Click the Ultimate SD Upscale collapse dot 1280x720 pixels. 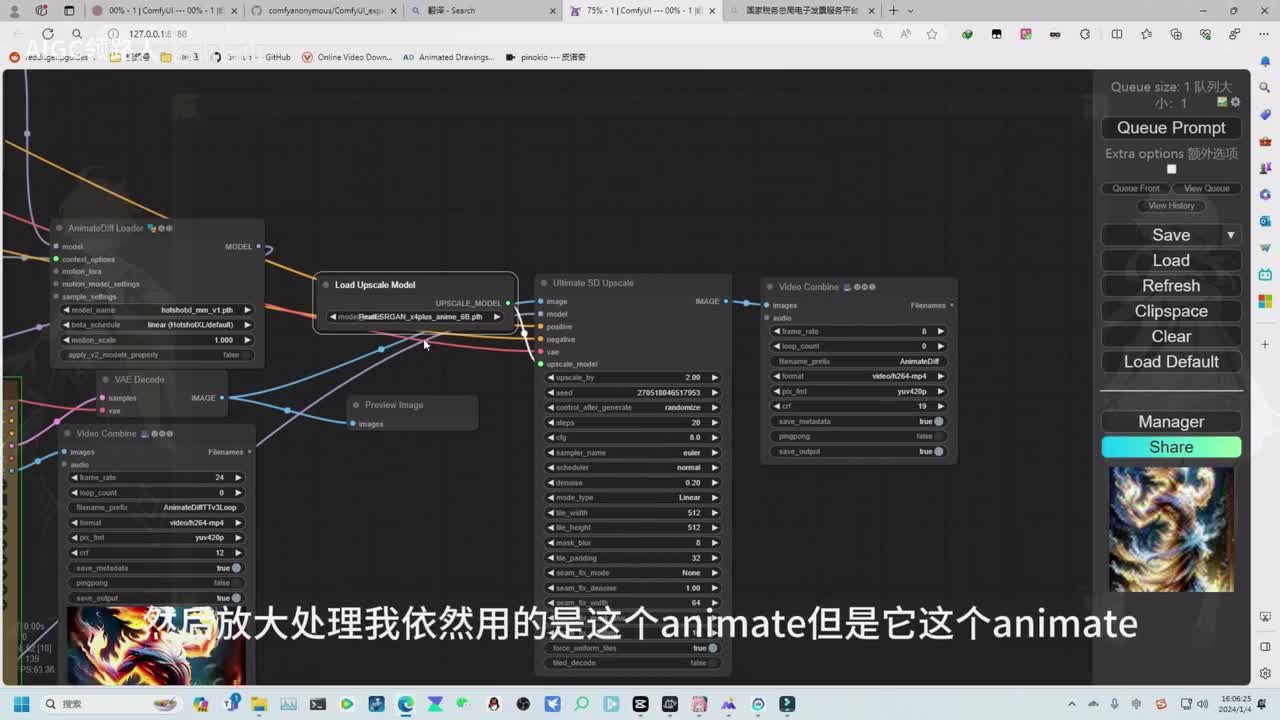(x=544, y=283)
